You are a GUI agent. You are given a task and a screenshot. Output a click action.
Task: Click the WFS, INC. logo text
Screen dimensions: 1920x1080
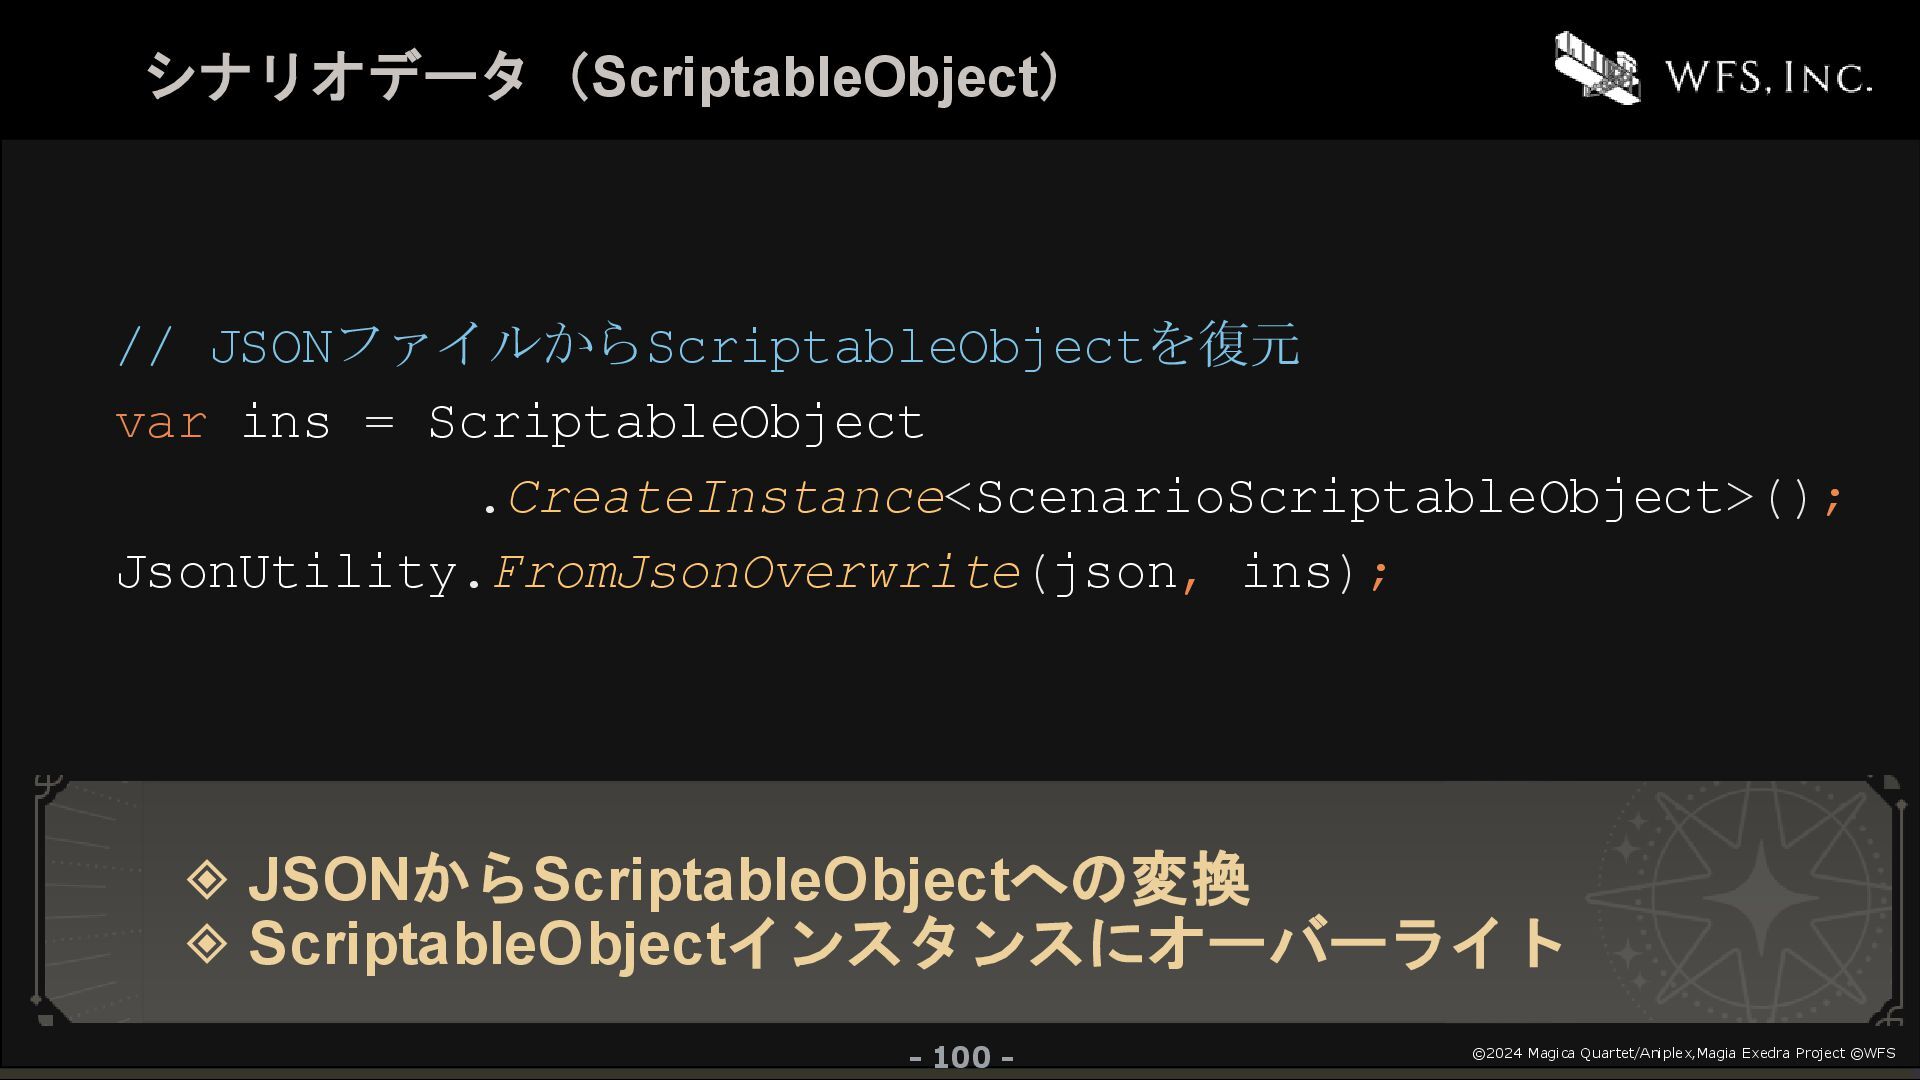click(1768, 77)
